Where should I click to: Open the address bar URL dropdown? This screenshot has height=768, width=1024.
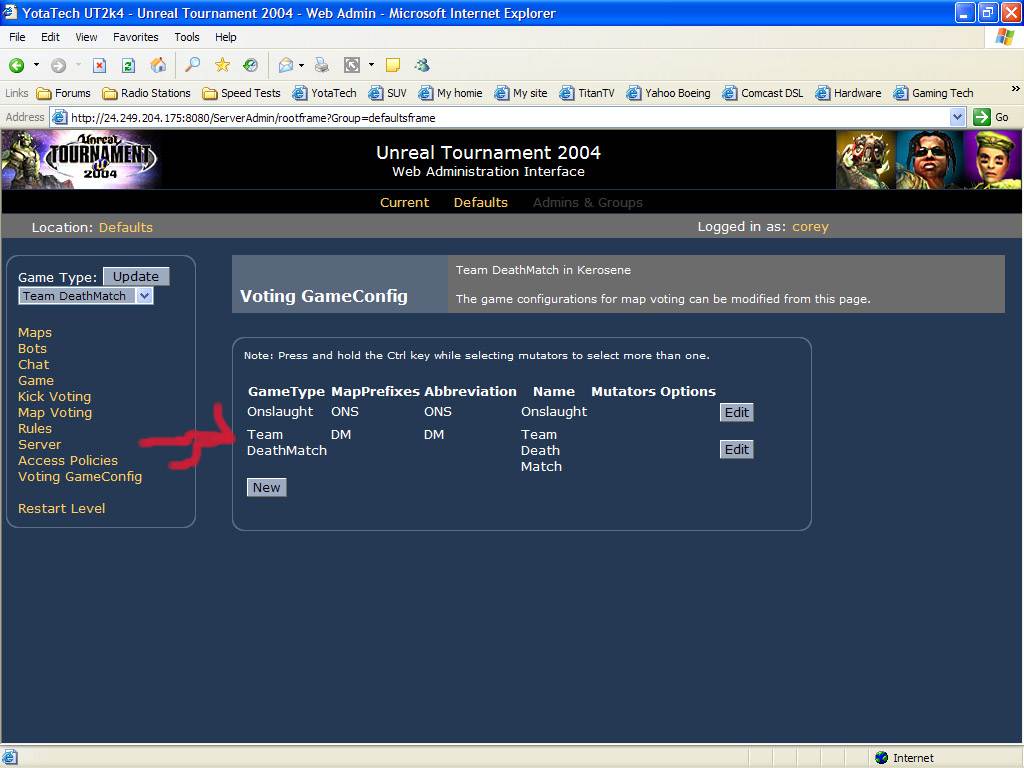[957, 118]
